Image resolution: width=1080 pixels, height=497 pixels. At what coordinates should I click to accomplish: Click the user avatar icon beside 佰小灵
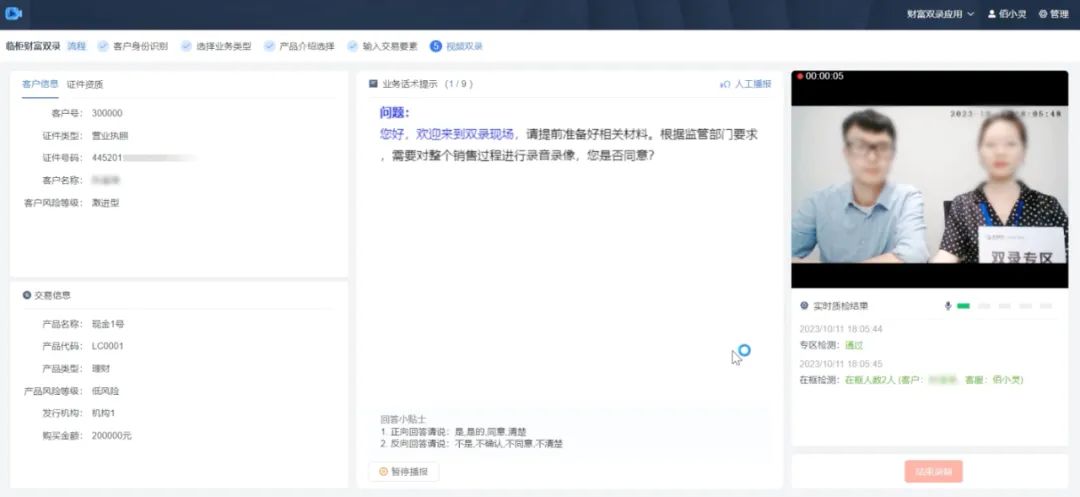992,14
